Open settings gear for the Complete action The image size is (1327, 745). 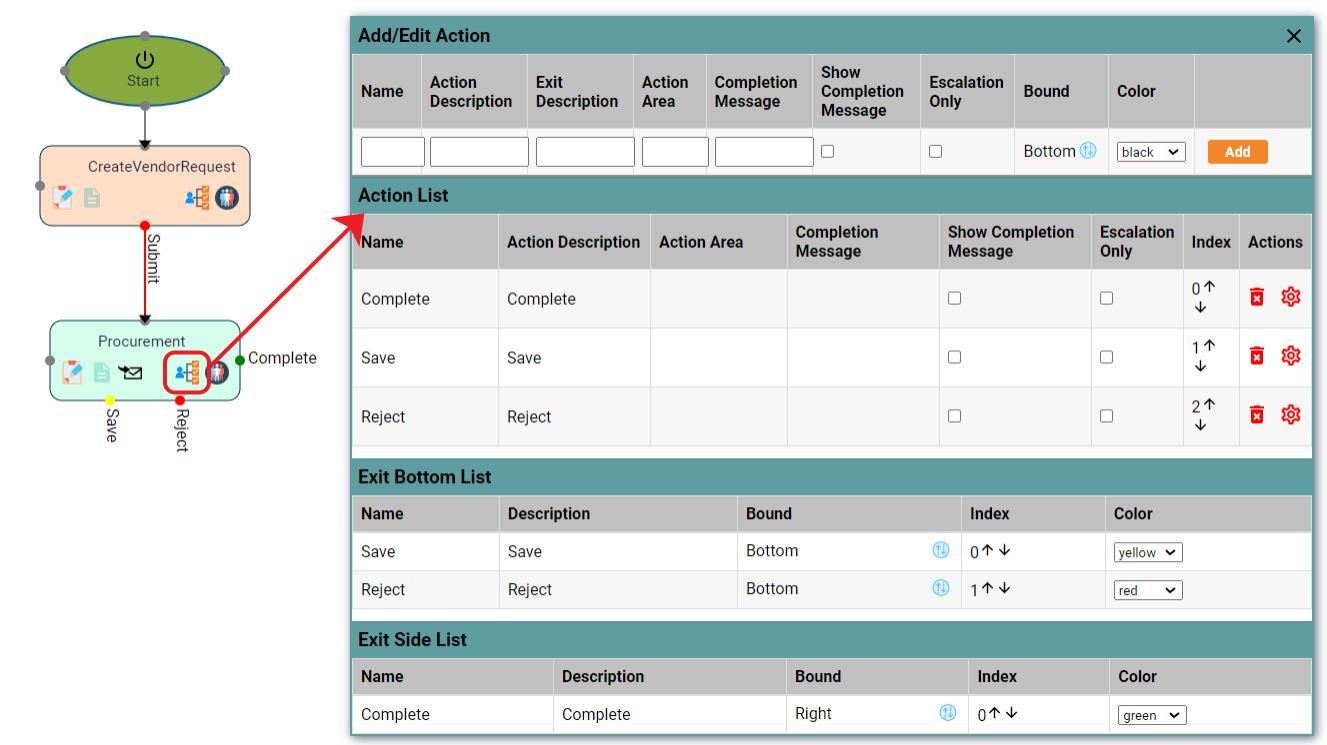[x=1291, y=296]
